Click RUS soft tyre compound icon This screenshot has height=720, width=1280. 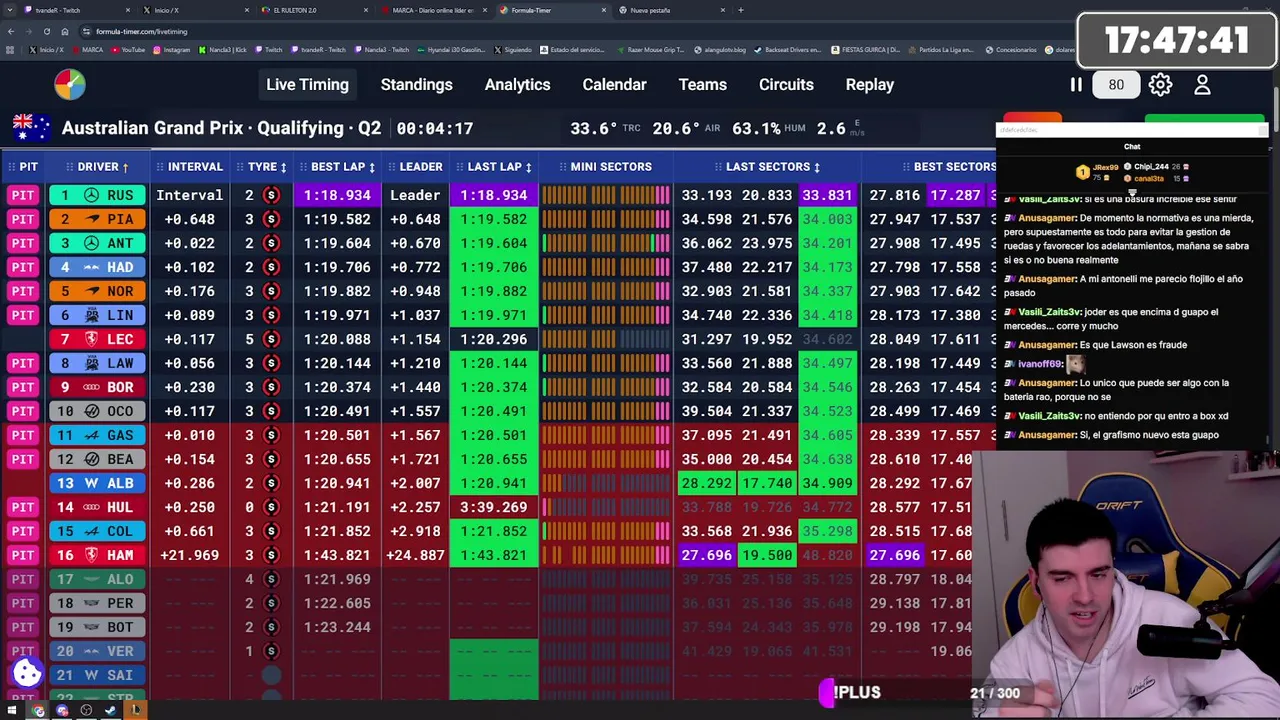coord(271,195)
